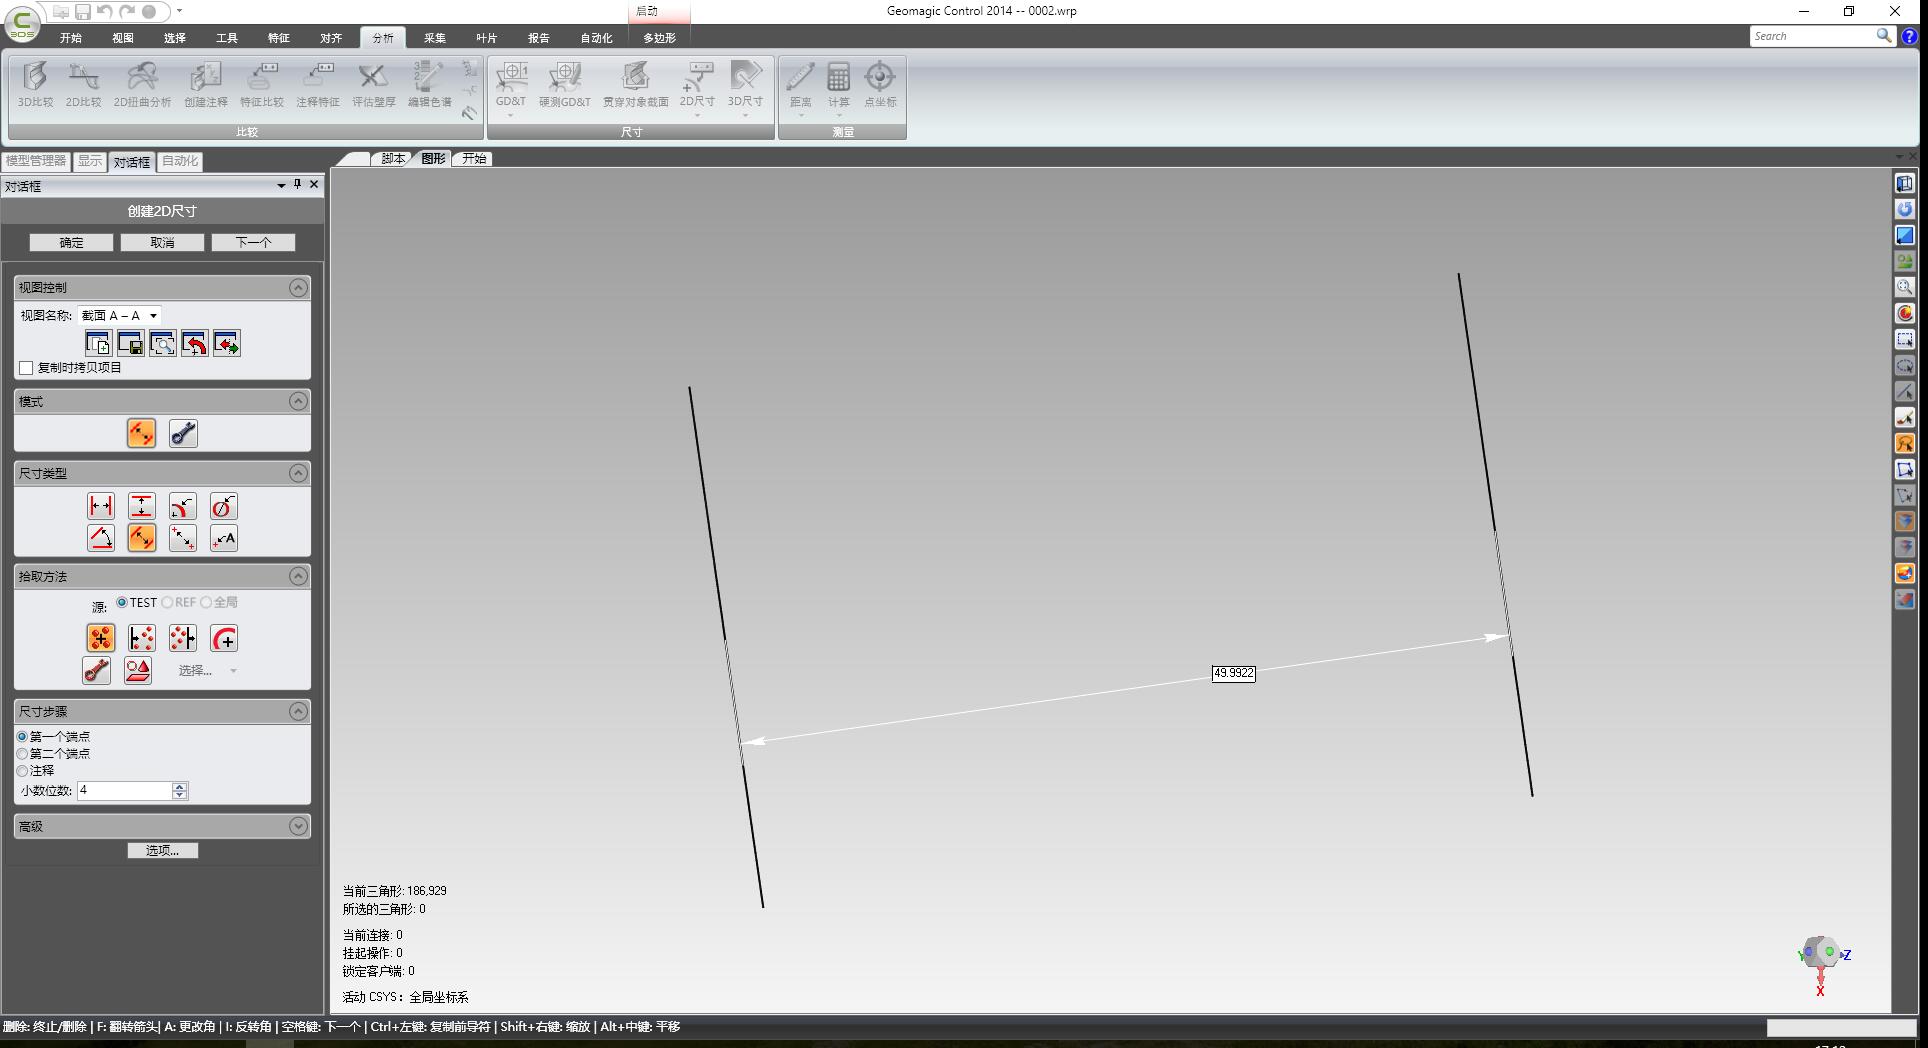Enable the 复制时拷贝项目 checkbox
This screenshot has height=1048, width=1928.
(27, 368)
